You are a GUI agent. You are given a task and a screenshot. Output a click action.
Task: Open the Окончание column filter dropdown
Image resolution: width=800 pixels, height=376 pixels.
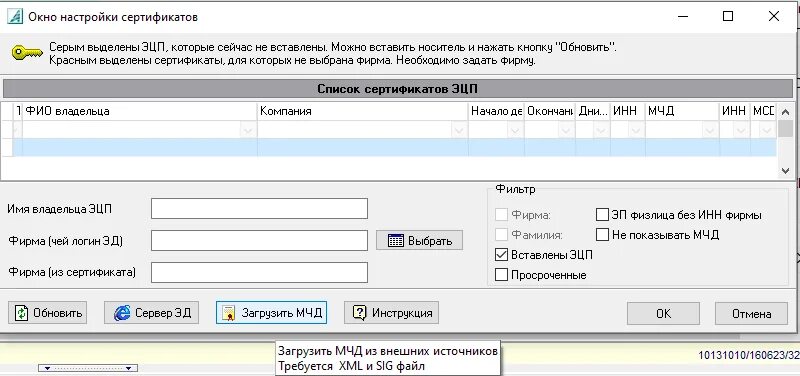(x=565, y=131)
